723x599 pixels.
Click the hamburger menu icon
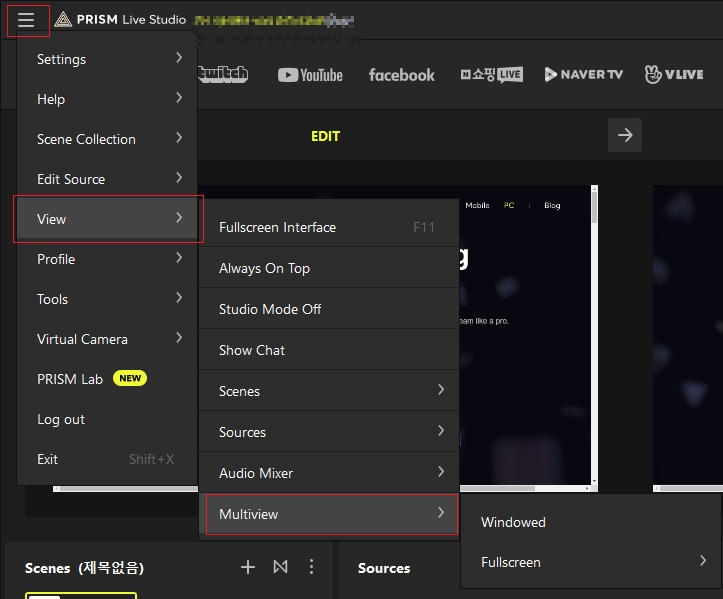coord(27,20)
